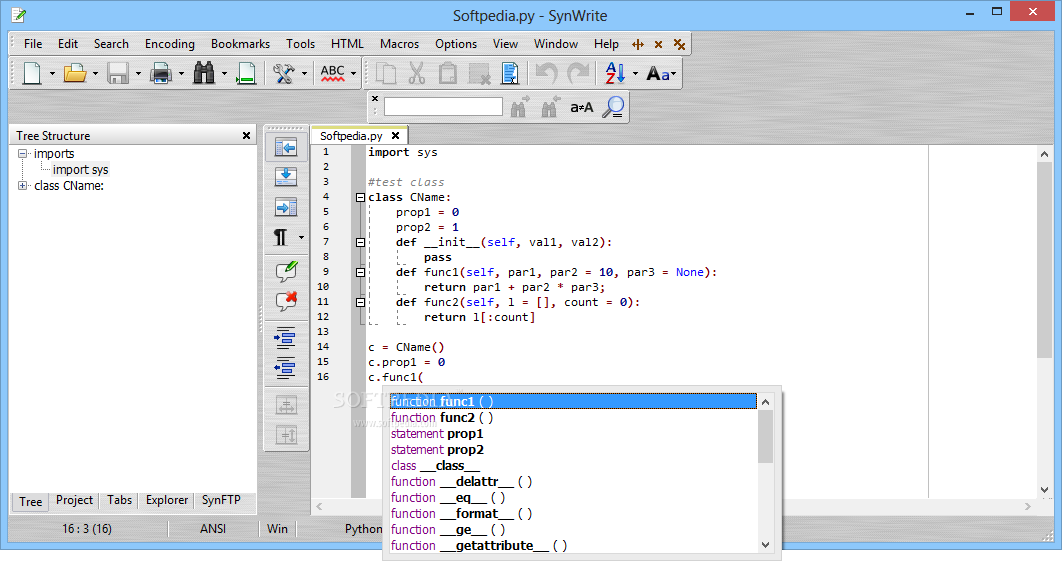Viewport: 1062px width, 561px height.
Task: Toggle left tree panel icon
Action: pos(286,147)
